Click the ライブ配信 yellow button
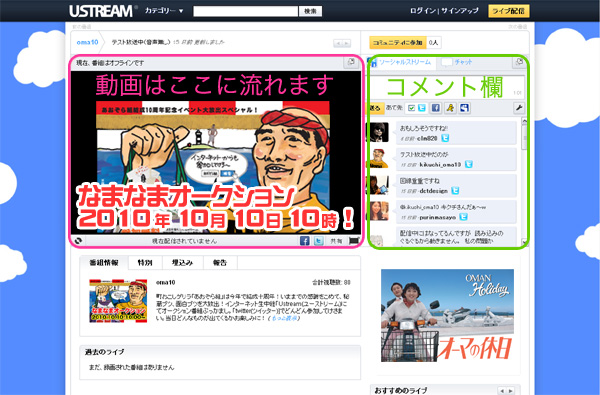Viewport: 600px width, 395px height. [x=509, y=11]
